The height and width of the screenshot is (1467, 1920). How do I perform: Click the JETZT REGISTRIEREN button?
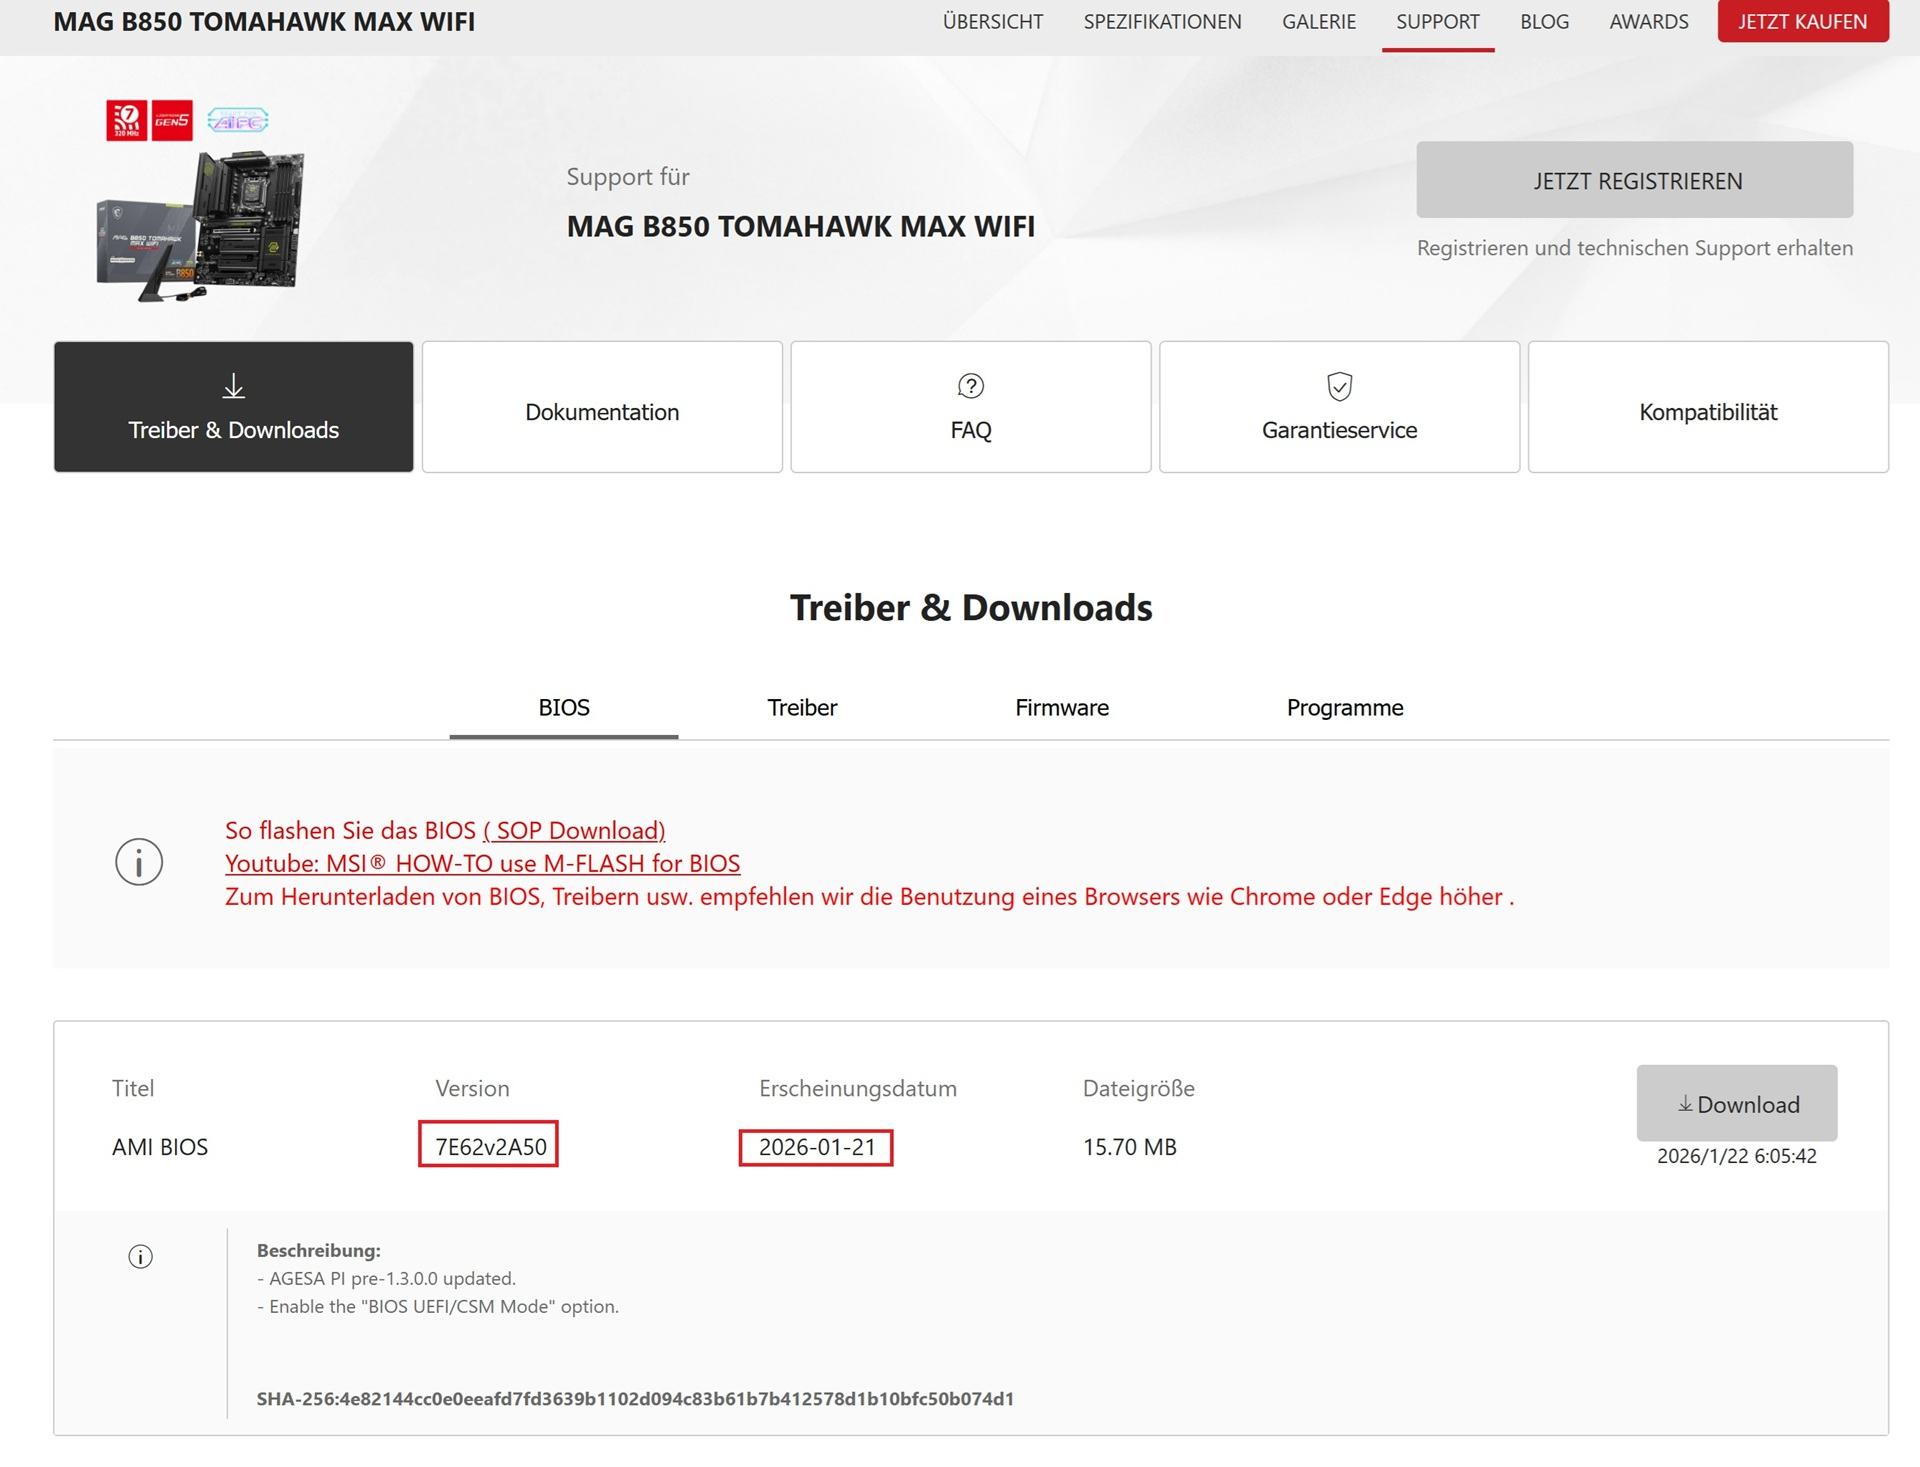[x=1634, y=180]
